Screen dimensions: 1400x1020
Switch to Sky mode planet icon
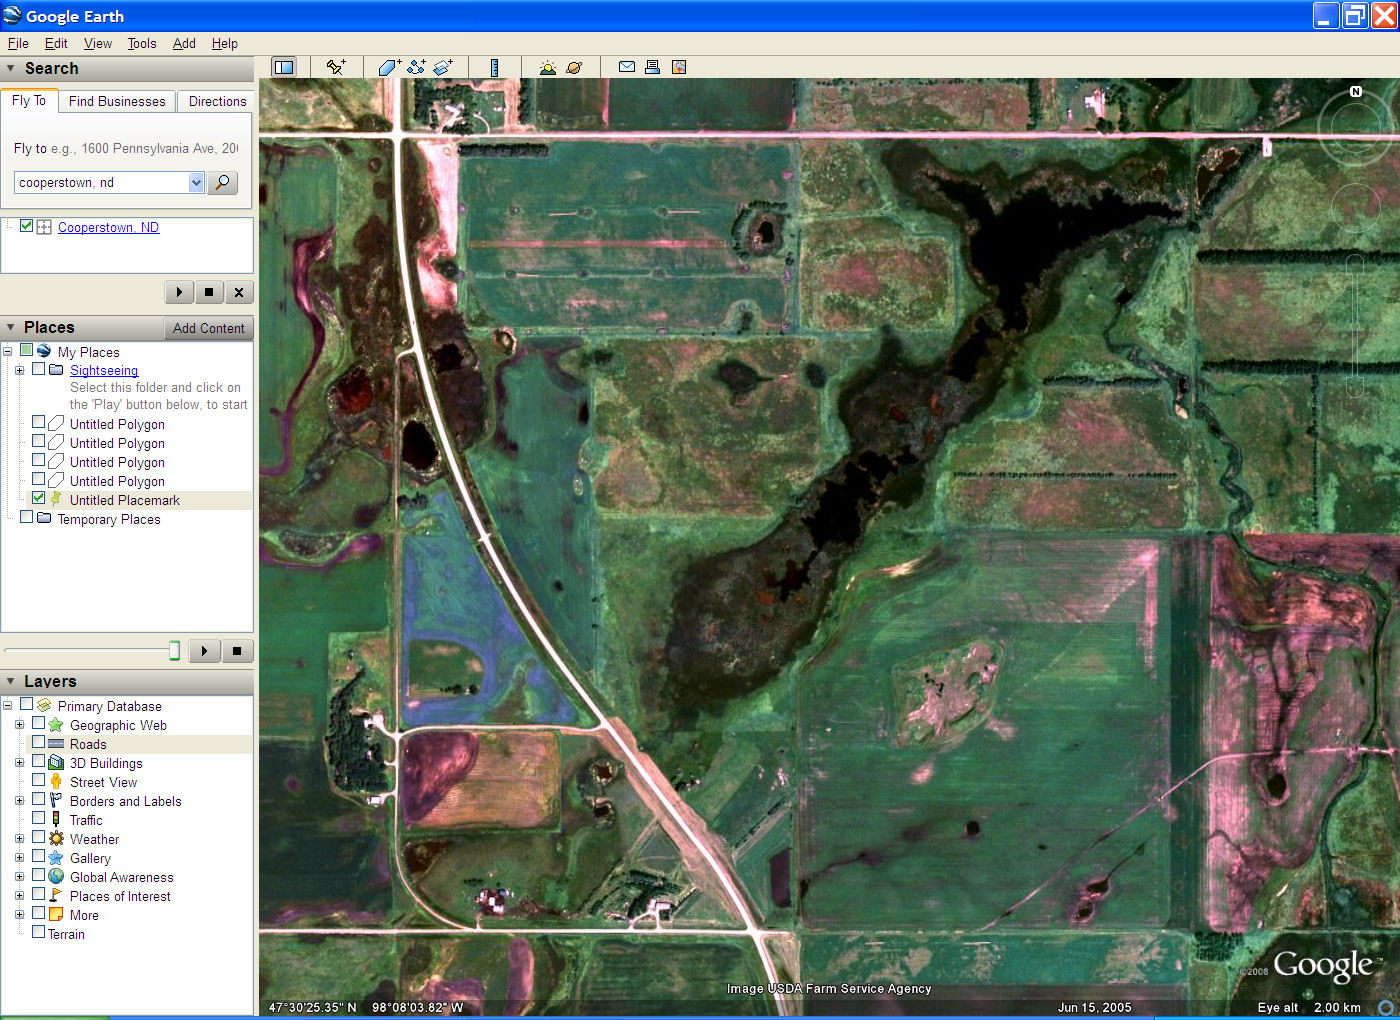point(574,67)
